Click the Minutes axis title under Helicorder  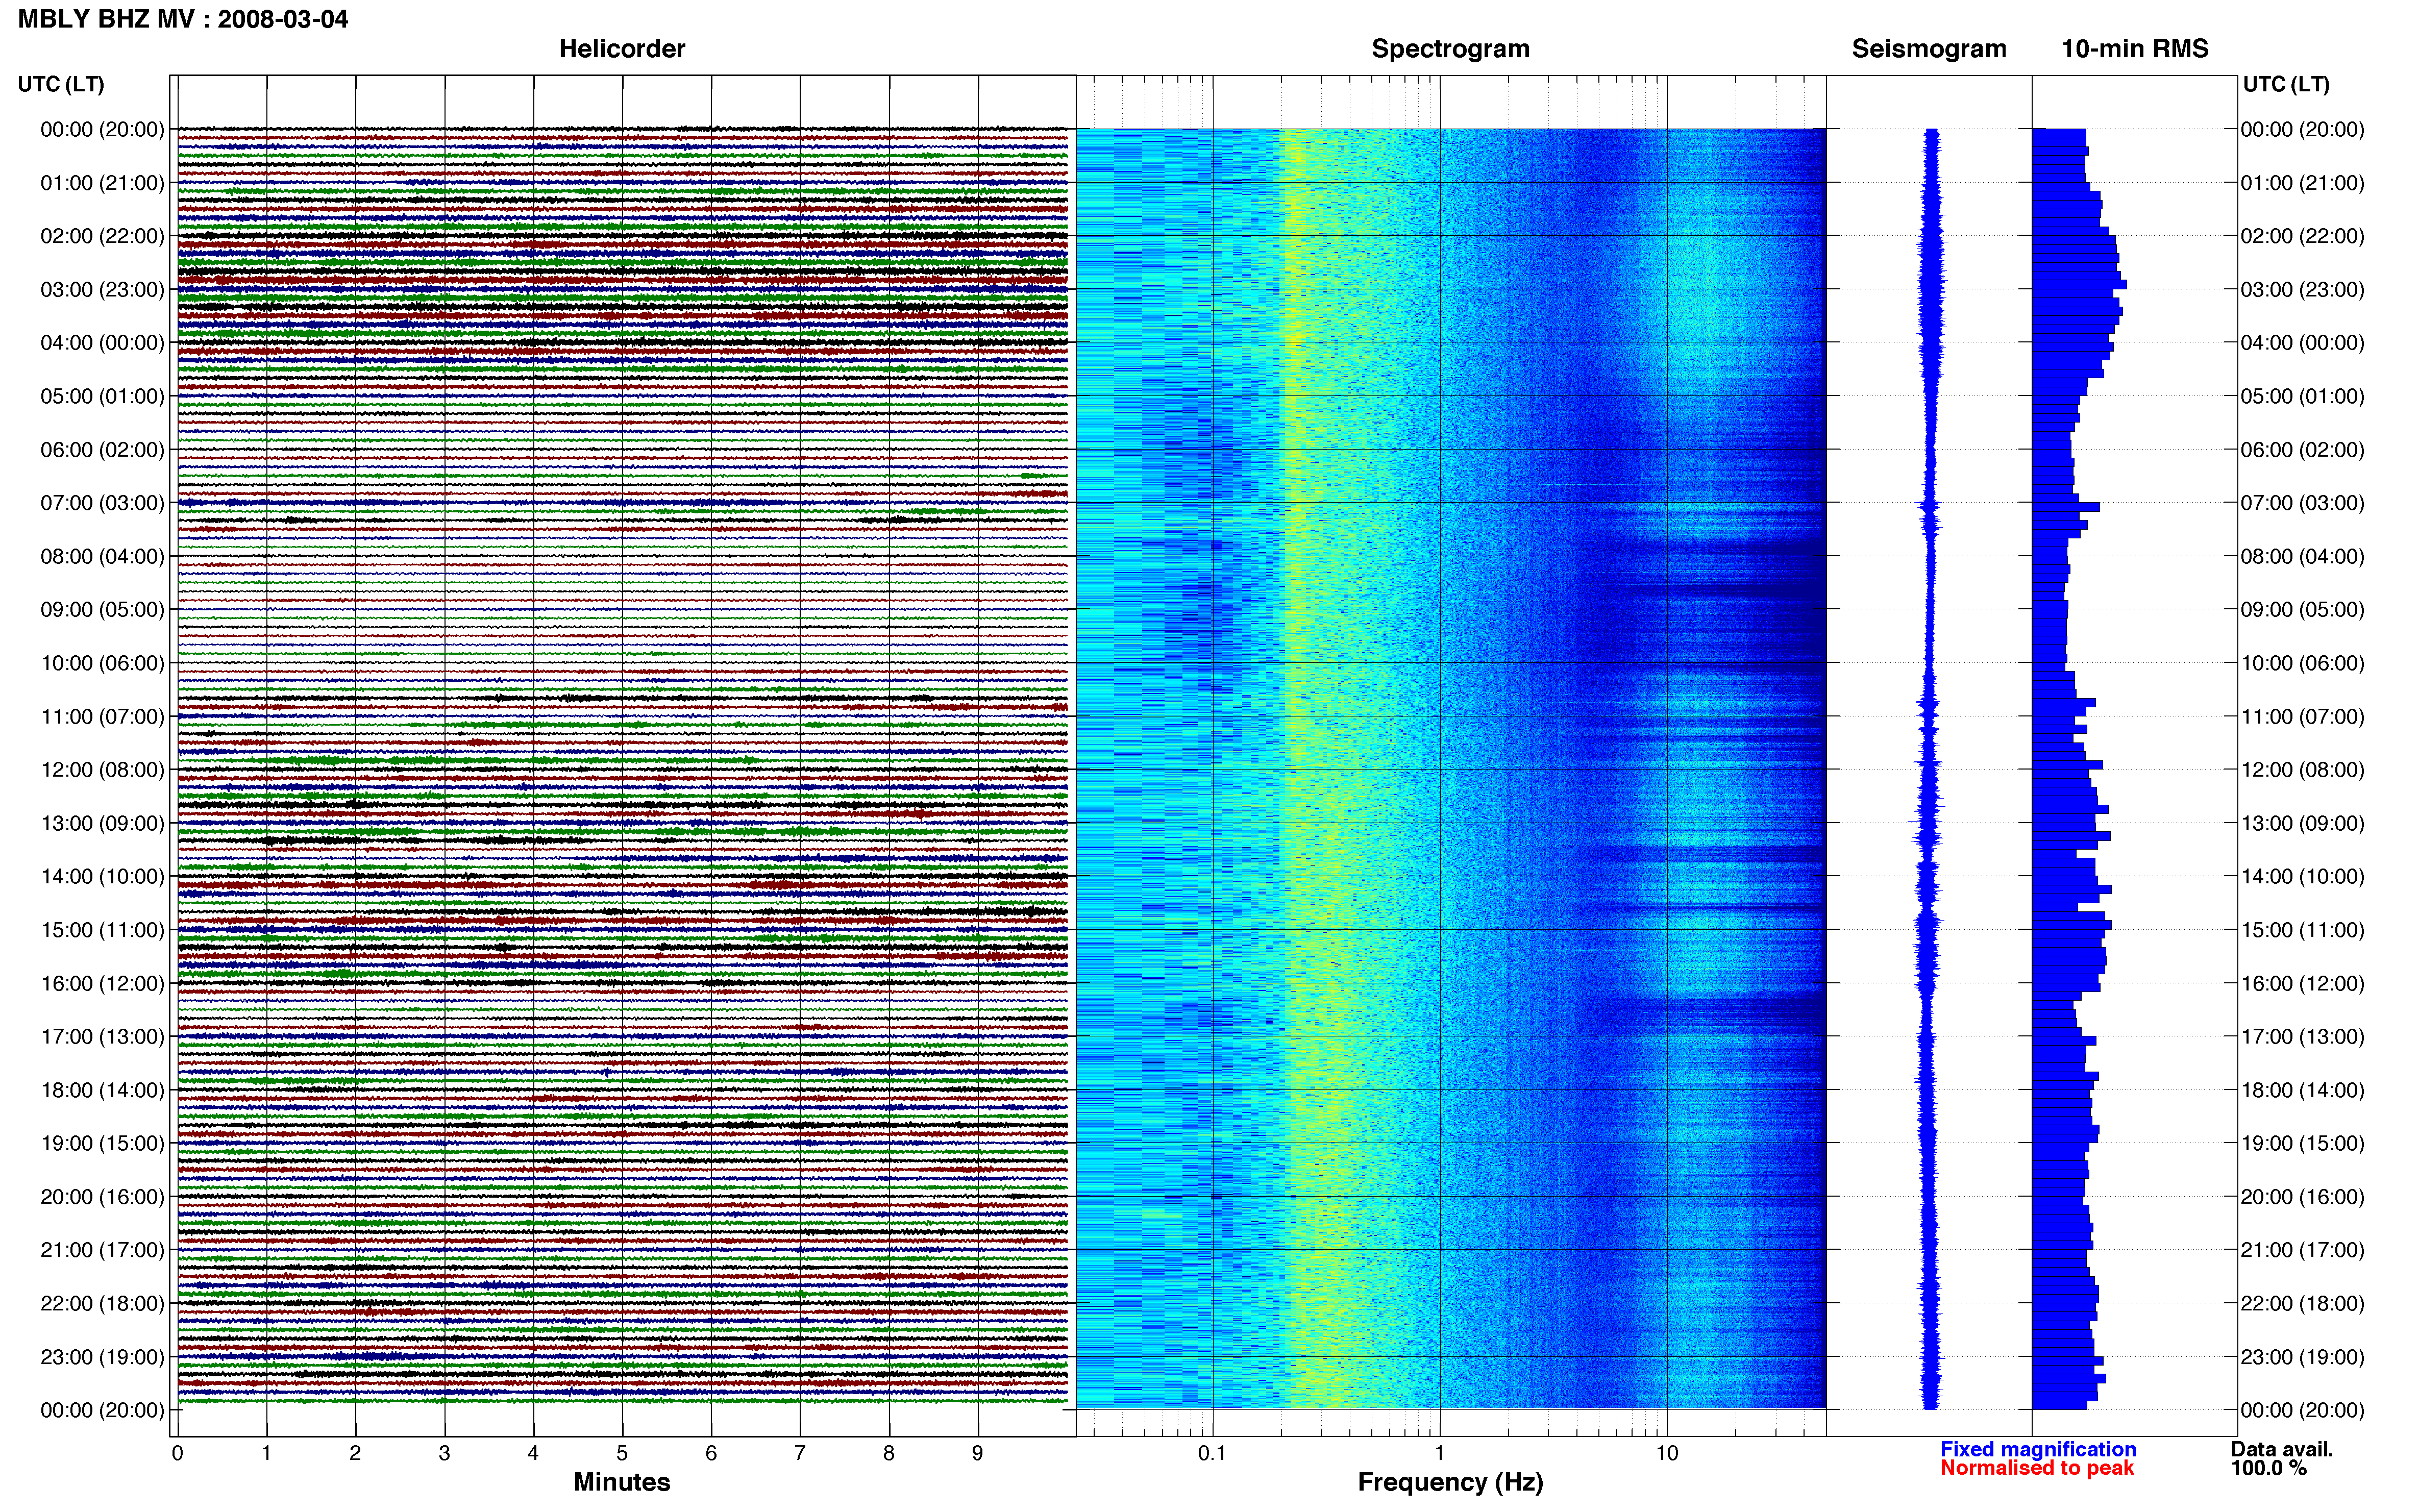[622, 1483]
